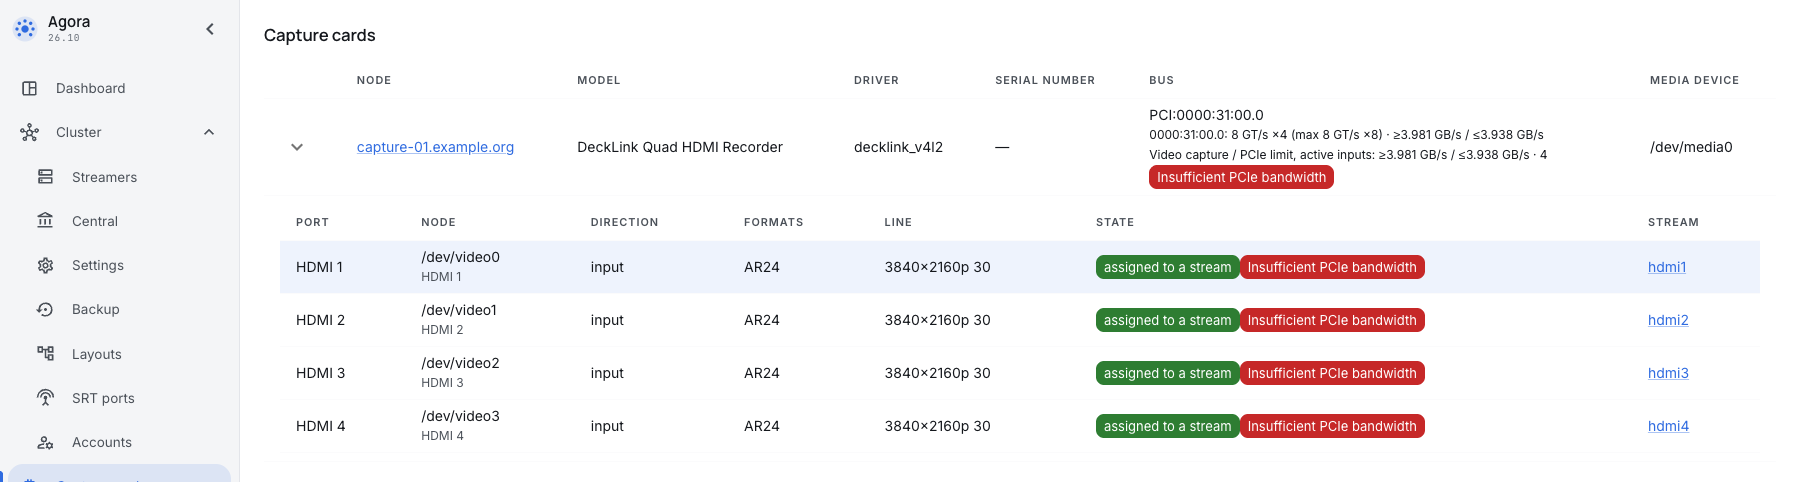Image resolution: width=1800 pixels, height=482 pixels.
Task: Open the hdmi2 stream link
Action: (x=1668, y=320)
